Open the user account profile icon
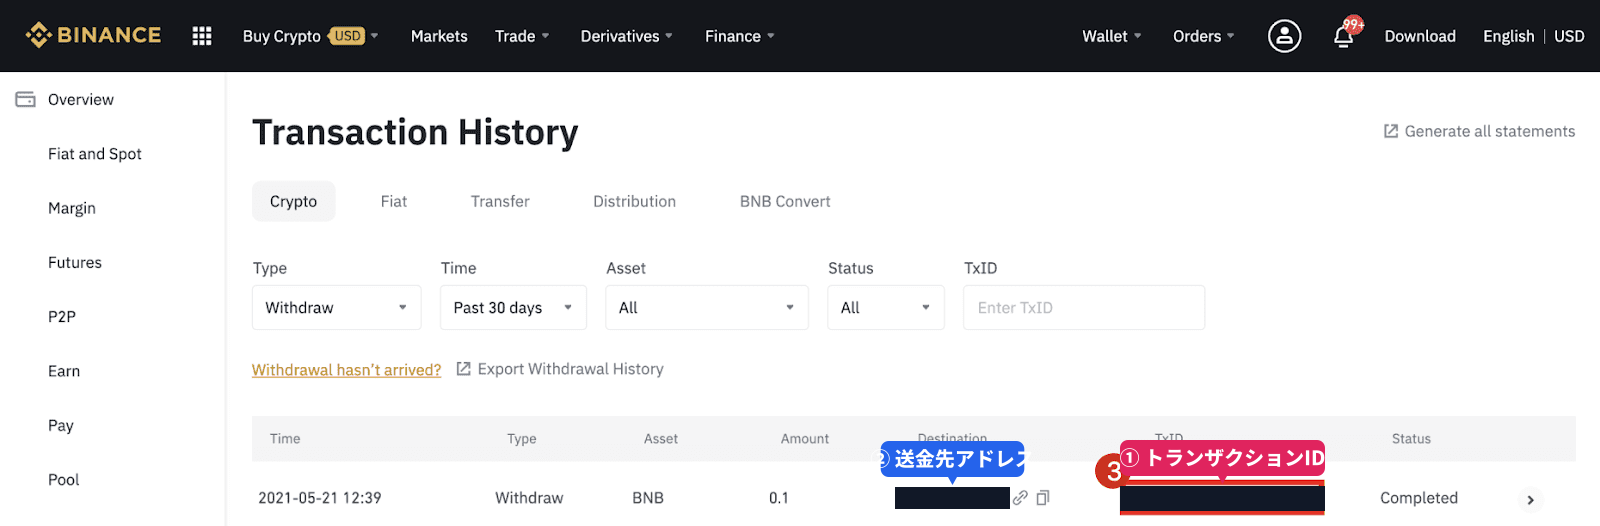 [x=1284, y=36]
